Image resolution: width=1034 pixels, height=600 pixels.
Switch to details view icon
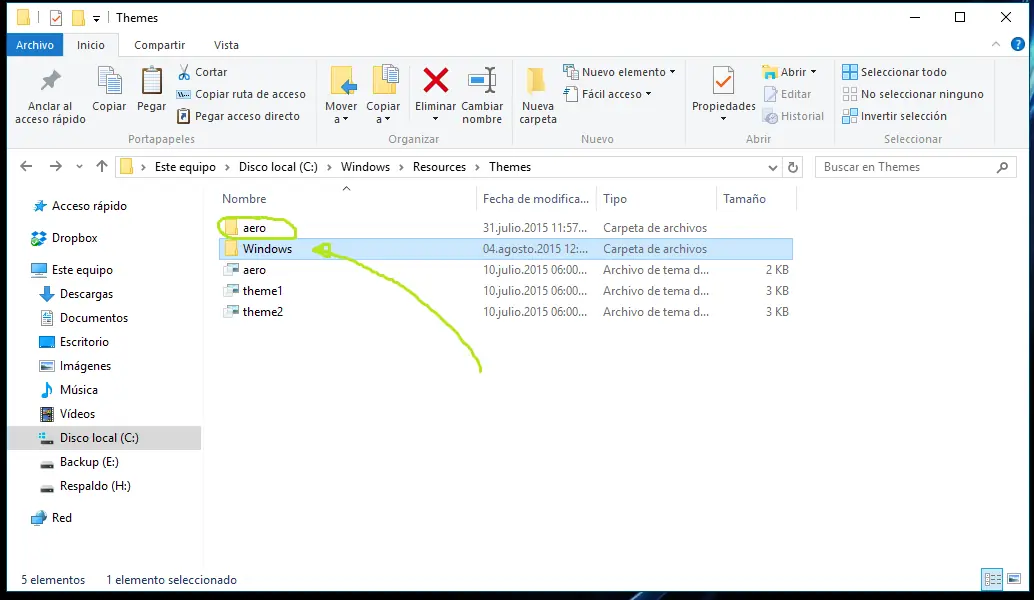click(x=992, y=580)
